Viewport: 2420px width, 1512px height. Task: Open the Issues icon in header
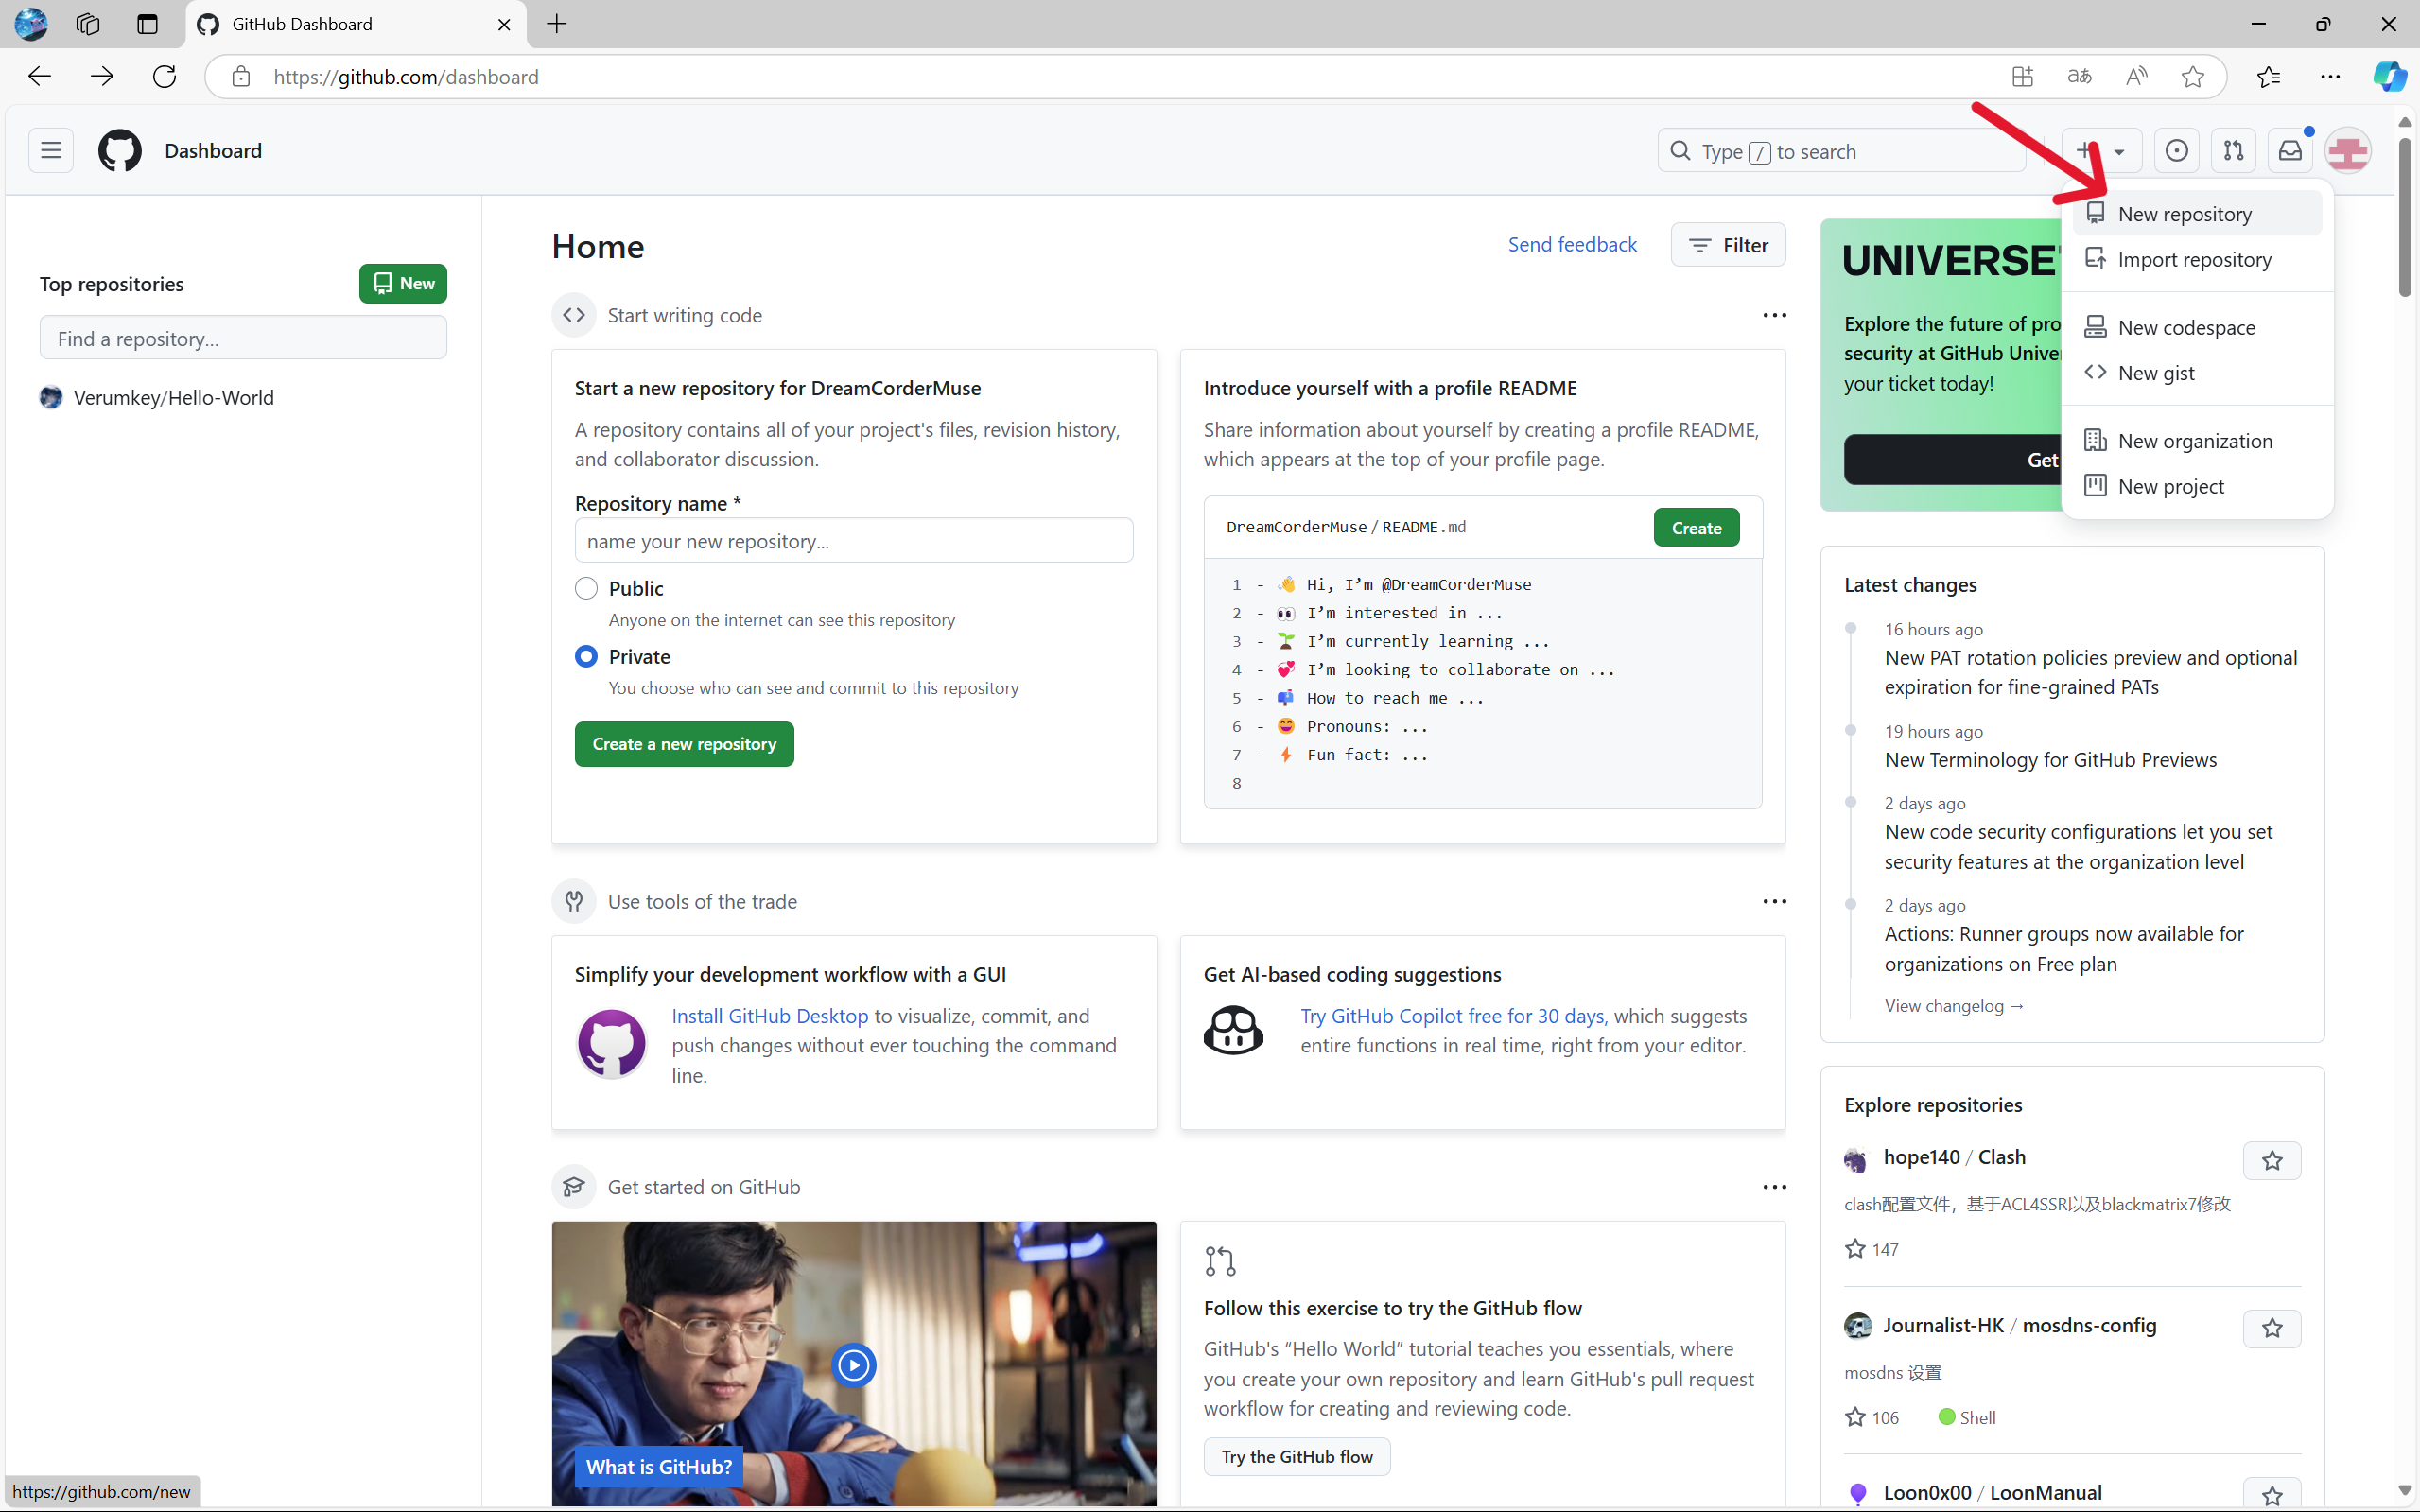(x=2176, y=151)
